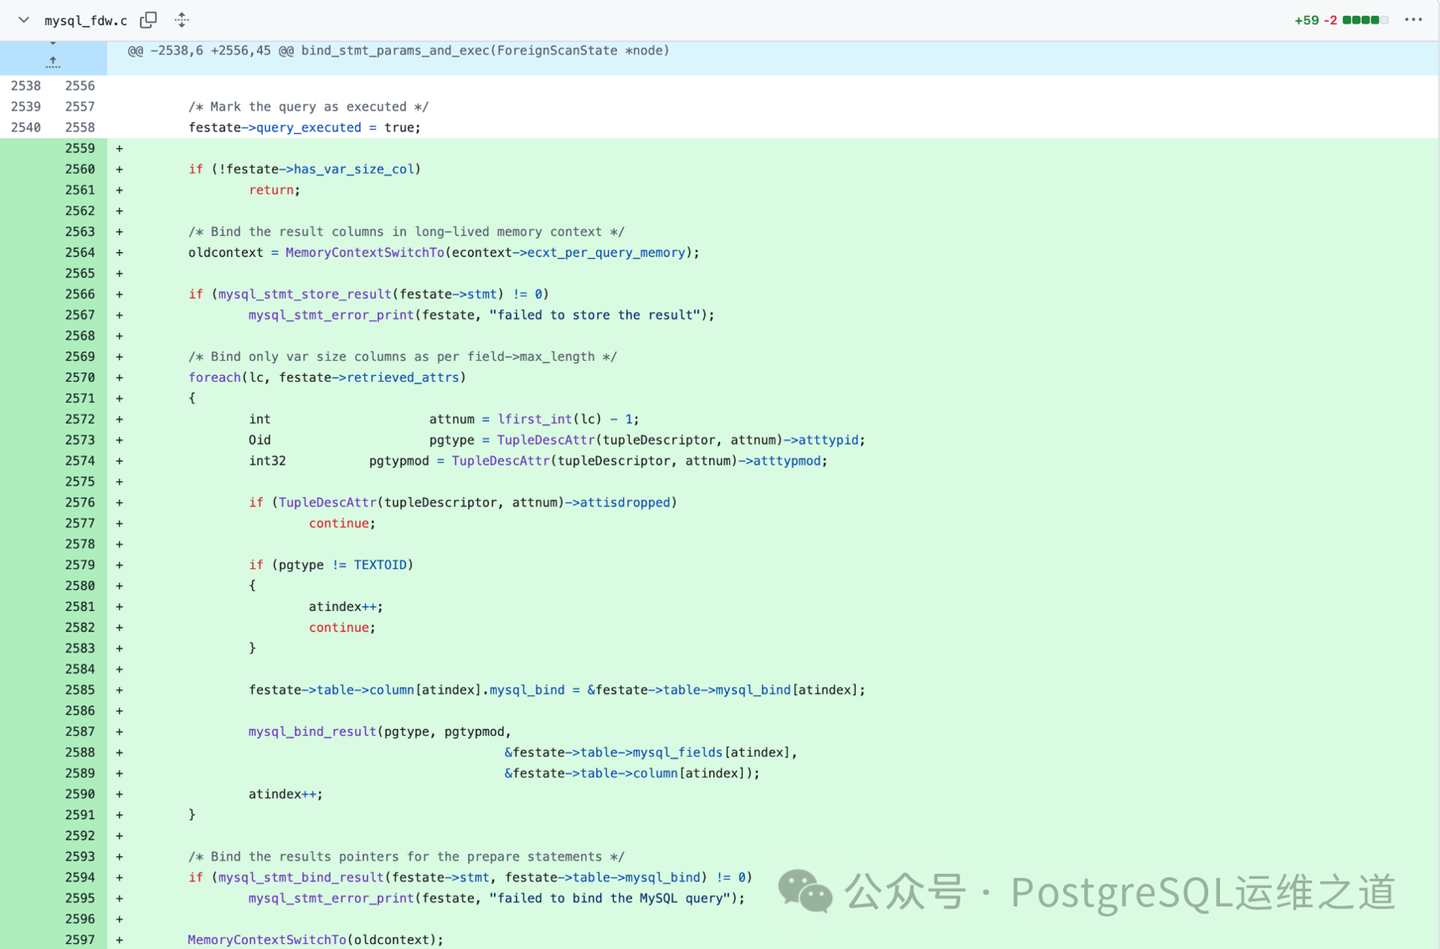
Task: Select new line number 2585
Action: click(x=80, y=690)
